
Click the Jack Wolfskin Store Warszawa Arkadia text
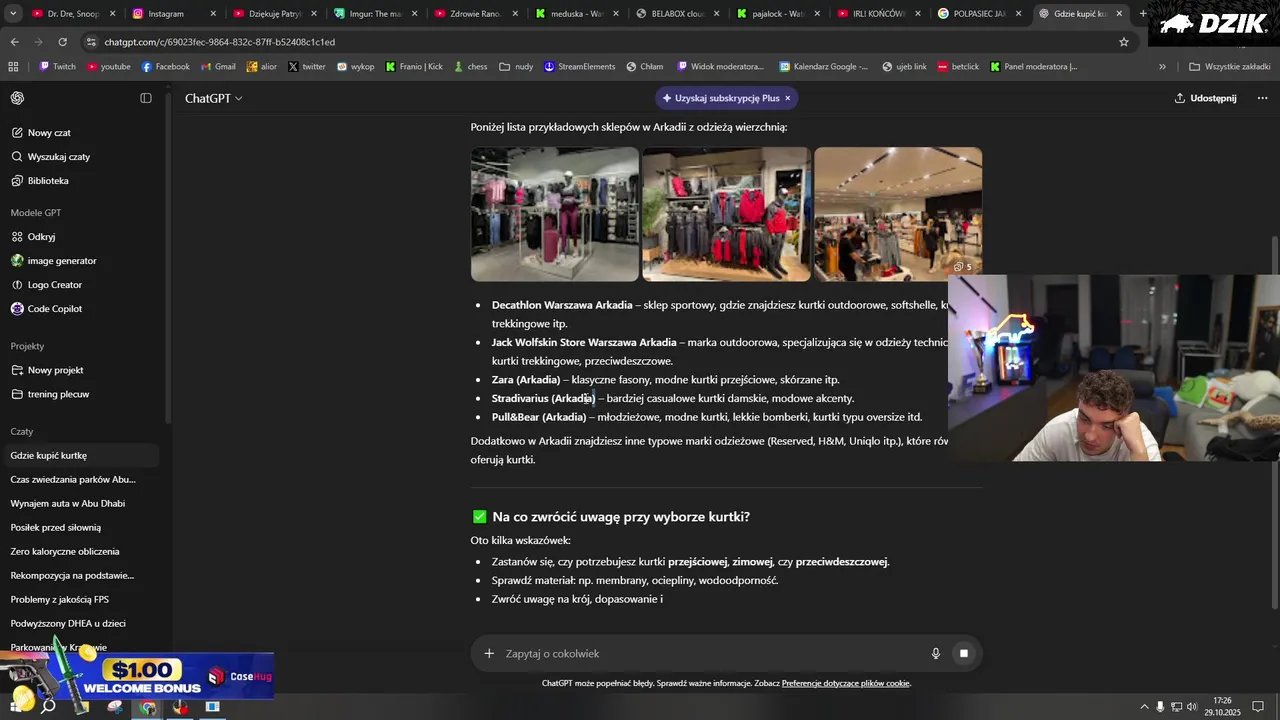pos(584,342)
